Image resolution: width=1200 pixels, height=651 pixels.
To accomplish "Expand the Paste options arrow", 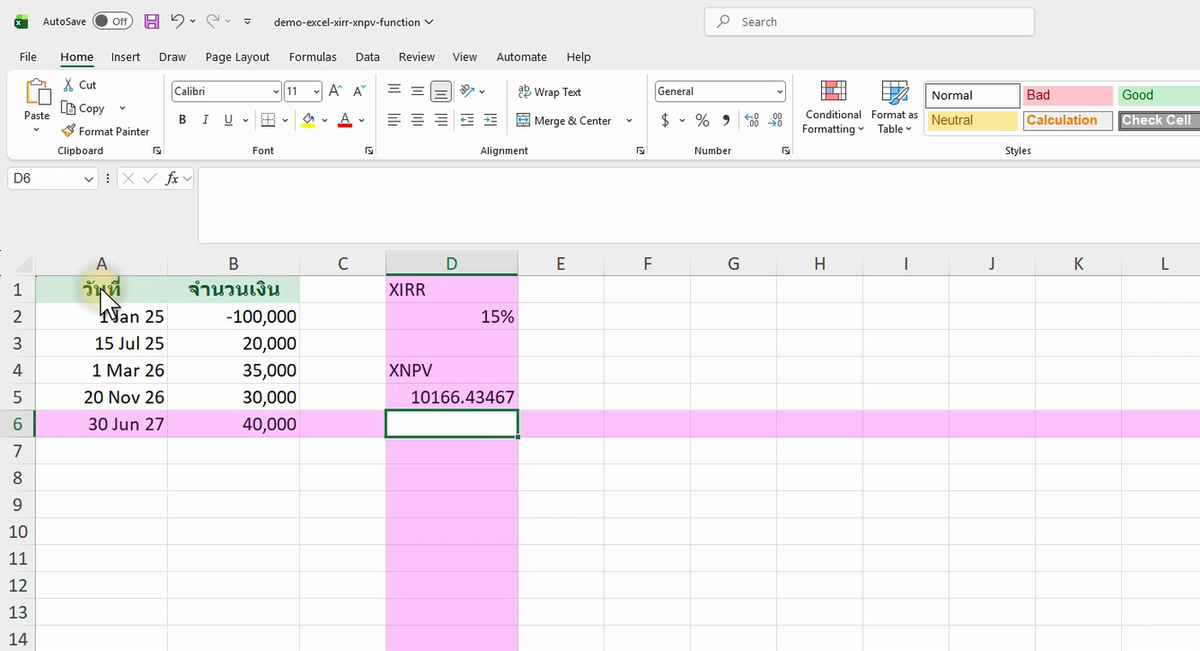I will click(37, 130).
